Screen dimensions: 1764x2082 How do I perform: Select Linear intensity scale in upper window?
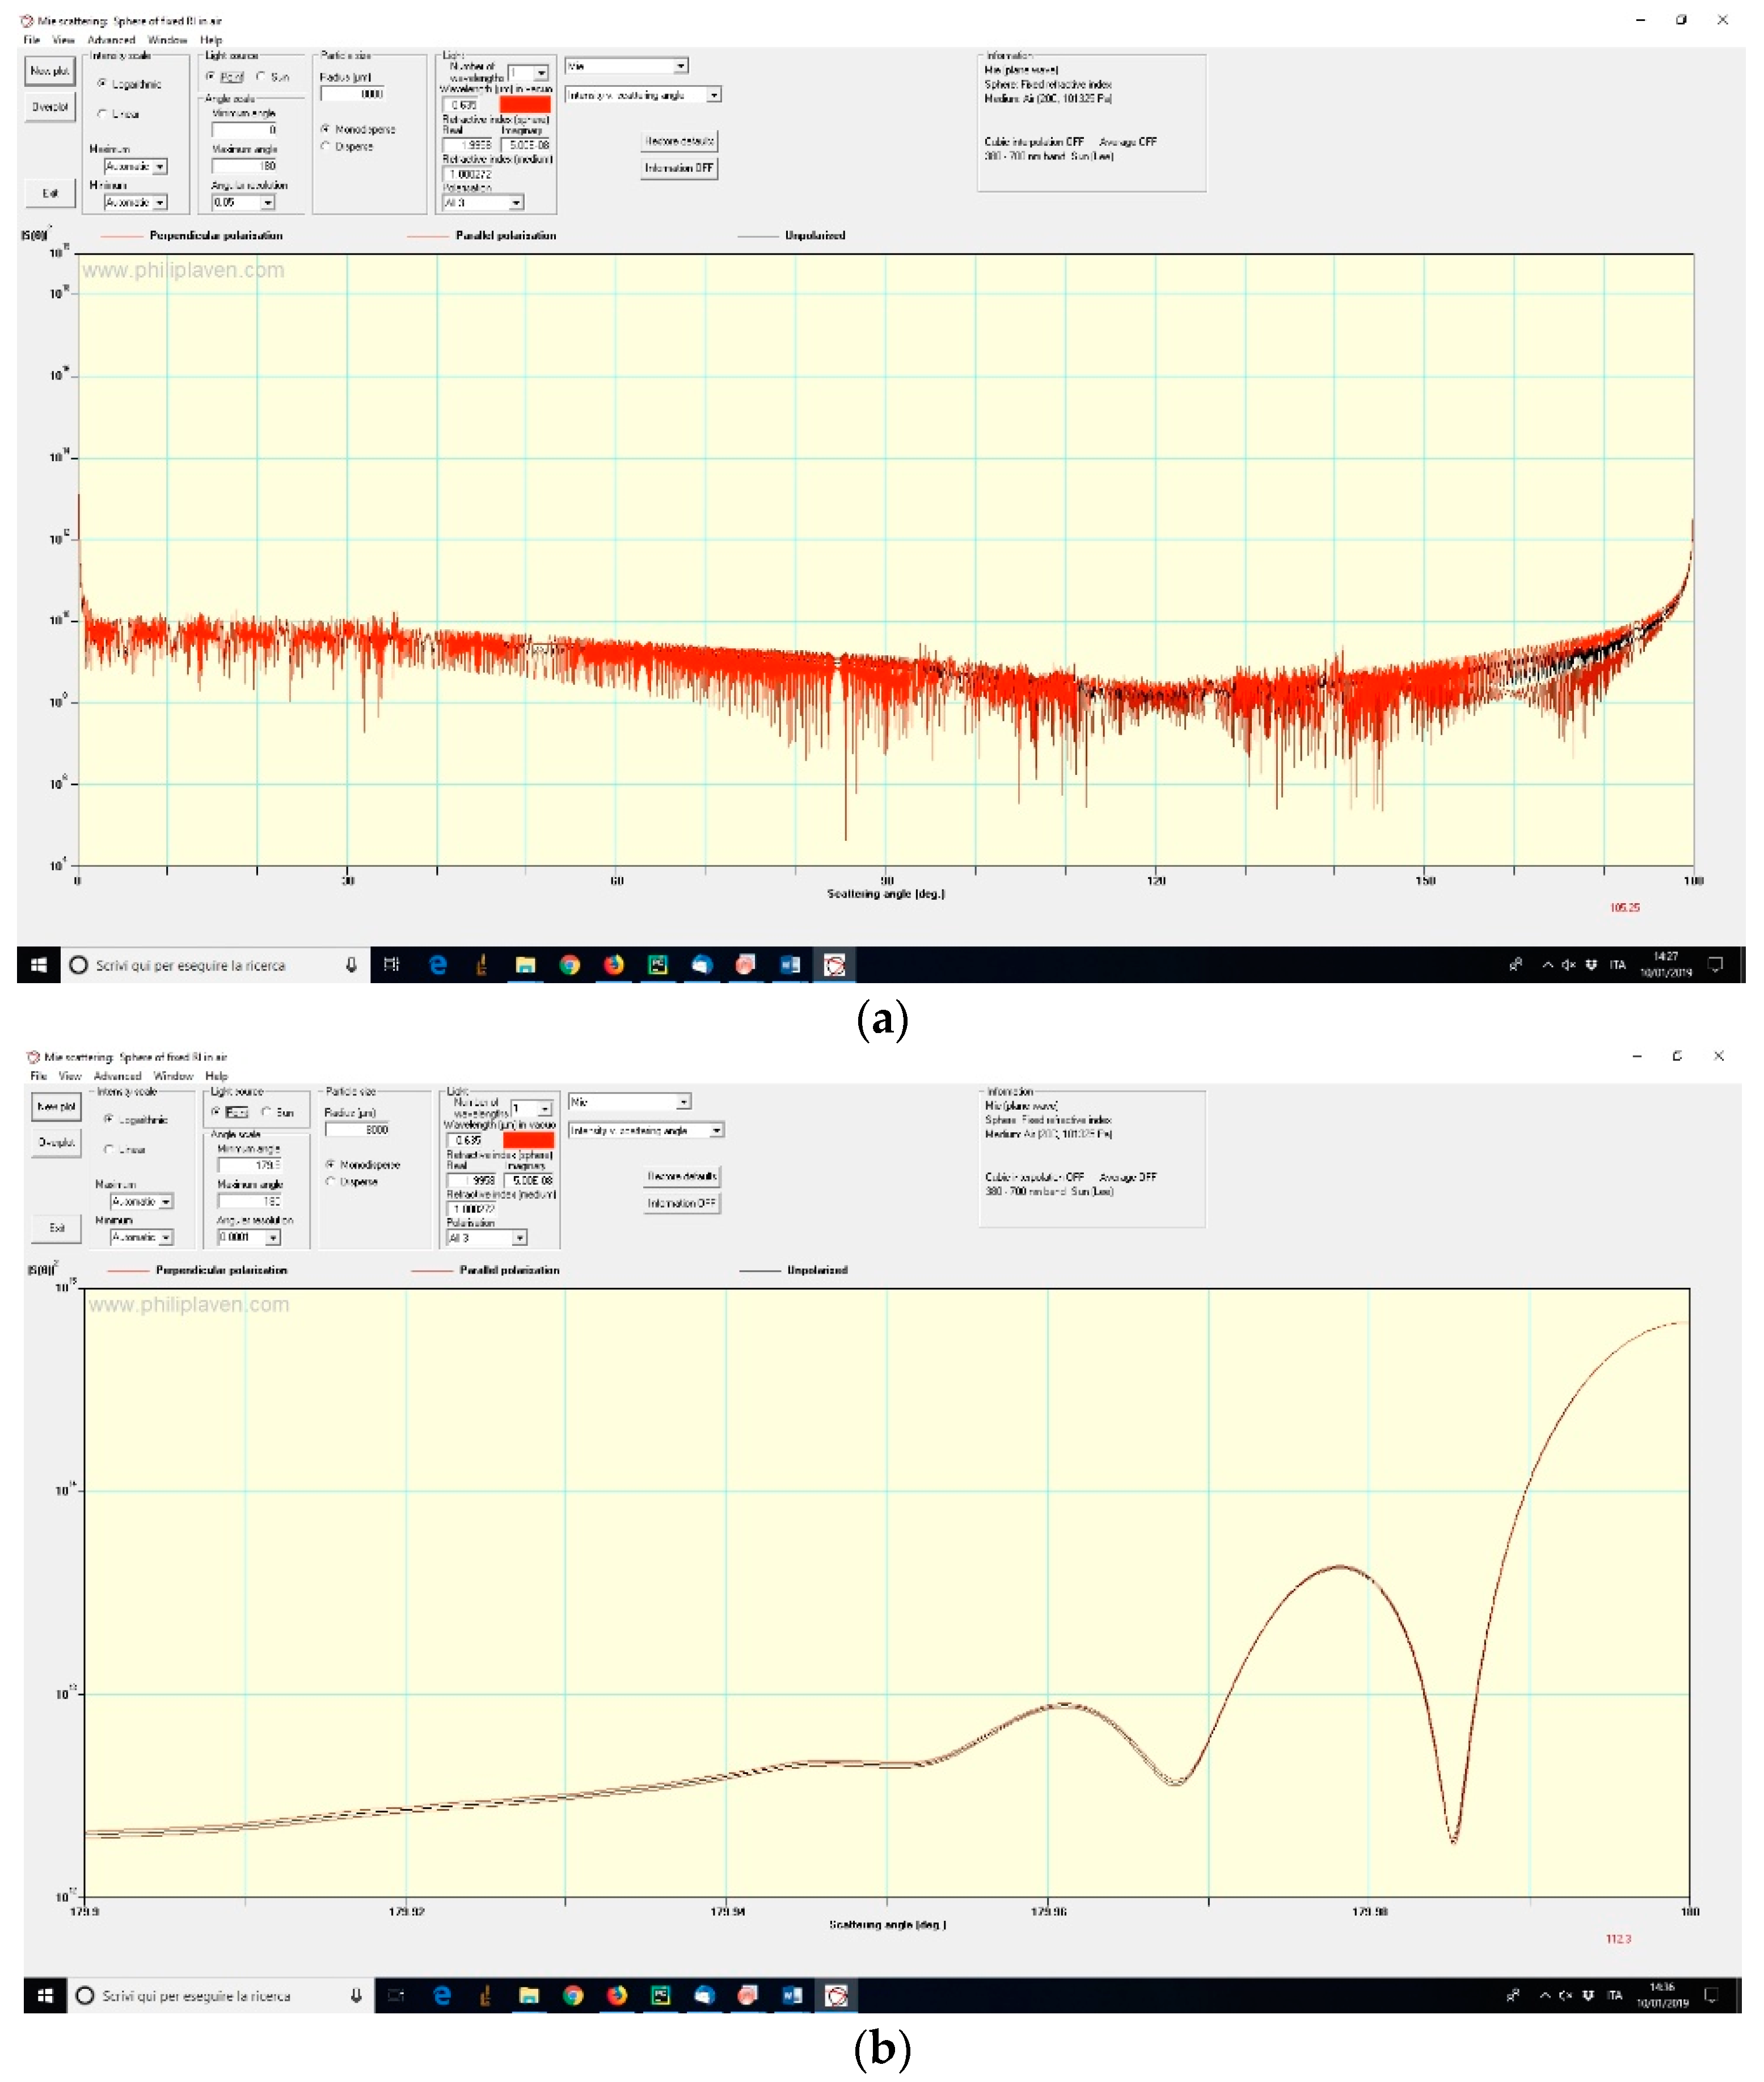coord(103,114)
